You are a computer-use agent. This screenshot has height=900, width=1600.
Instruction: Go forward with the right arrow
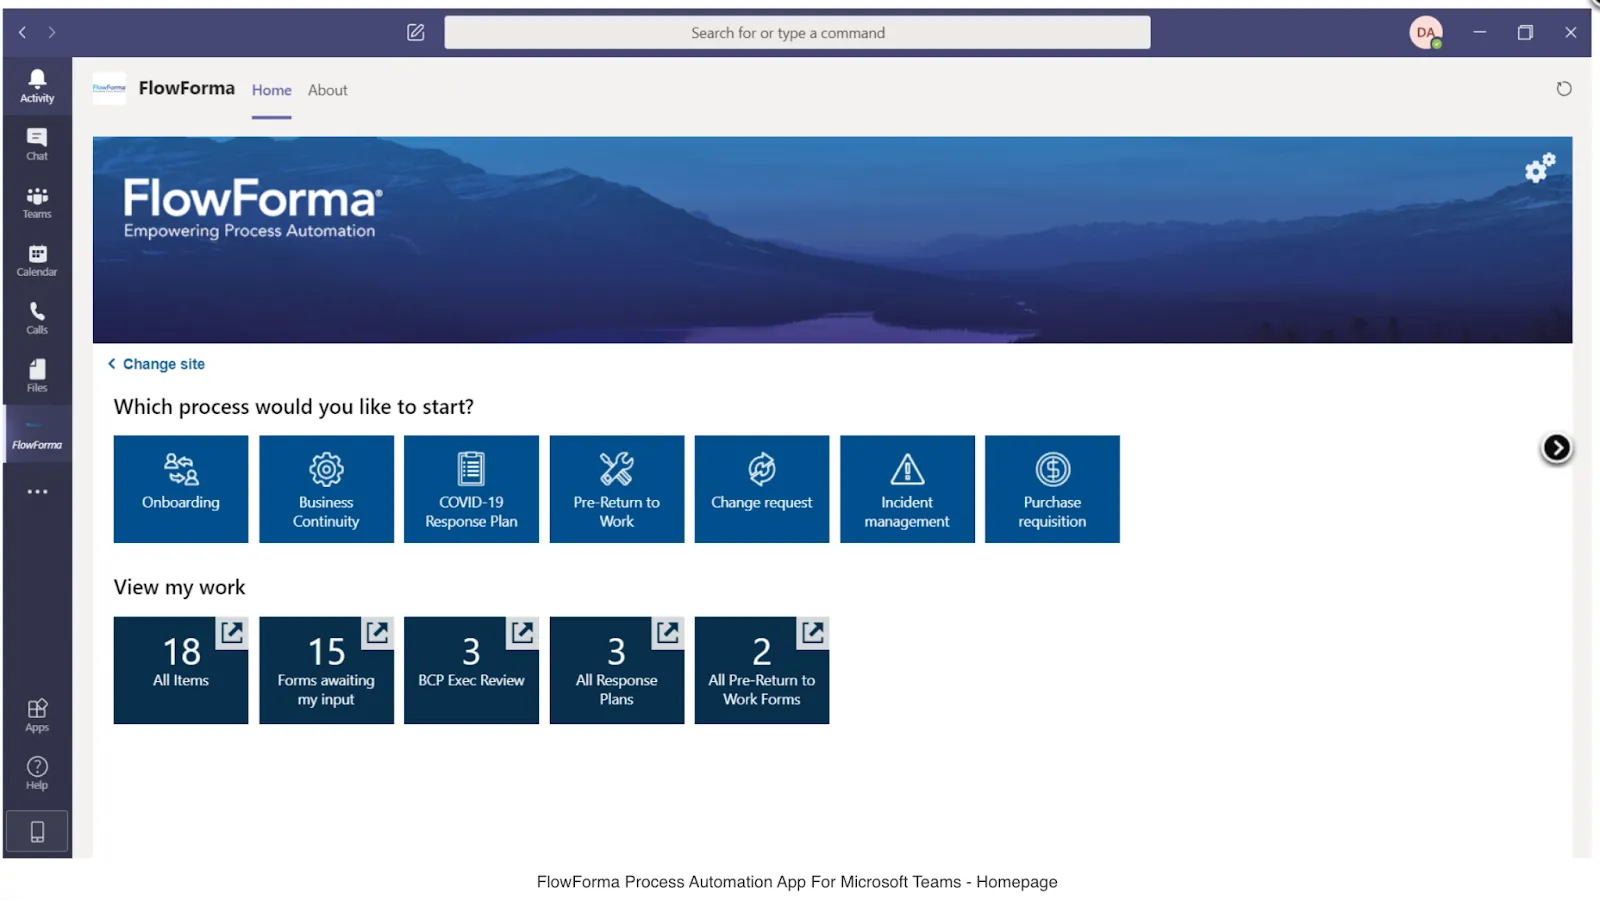(x=52, y=33)
